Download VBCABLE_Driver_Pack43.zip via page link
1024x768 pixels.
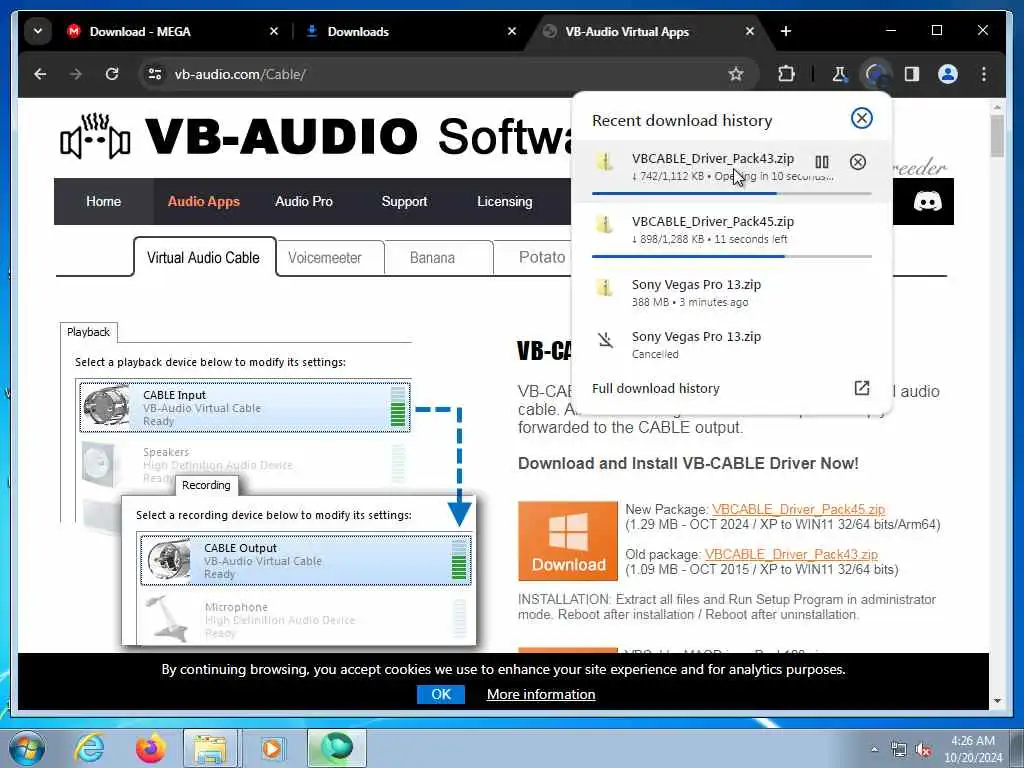click(791, 554)
